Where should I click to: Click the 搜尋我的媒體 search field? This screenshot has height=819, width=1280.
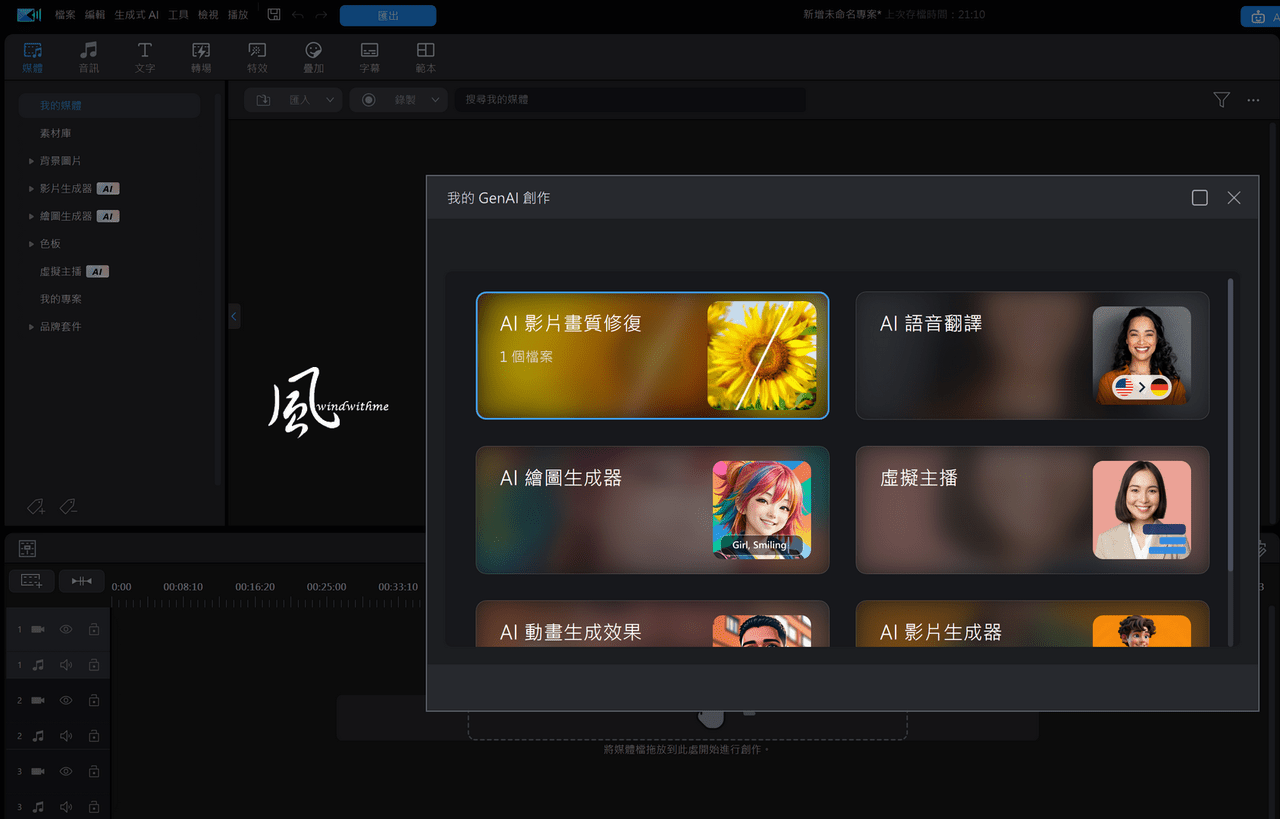pos(630,100)
